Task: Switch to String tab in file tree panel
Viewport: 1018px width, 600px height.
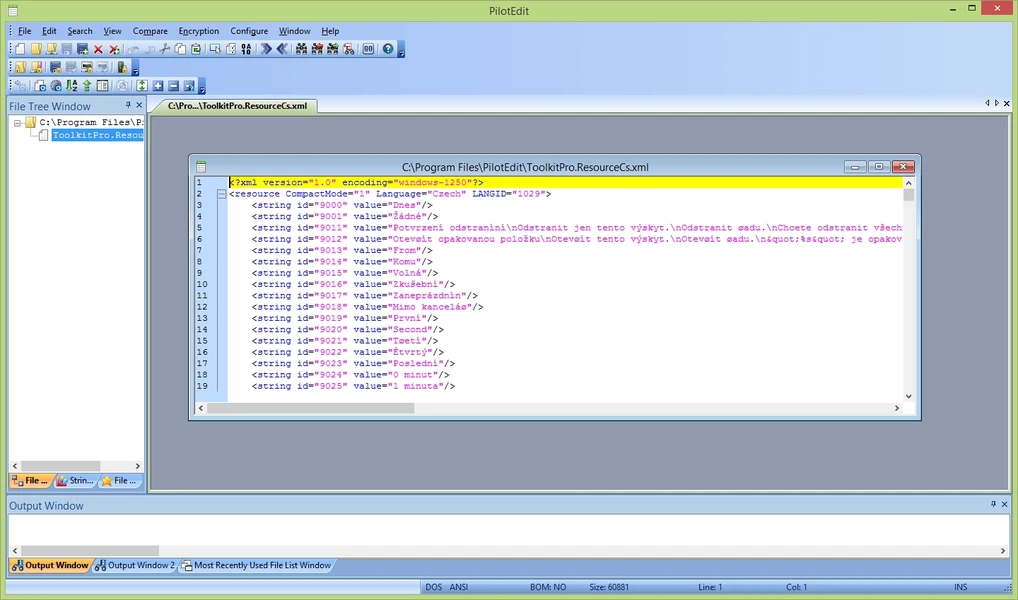Action: (76, 481)
